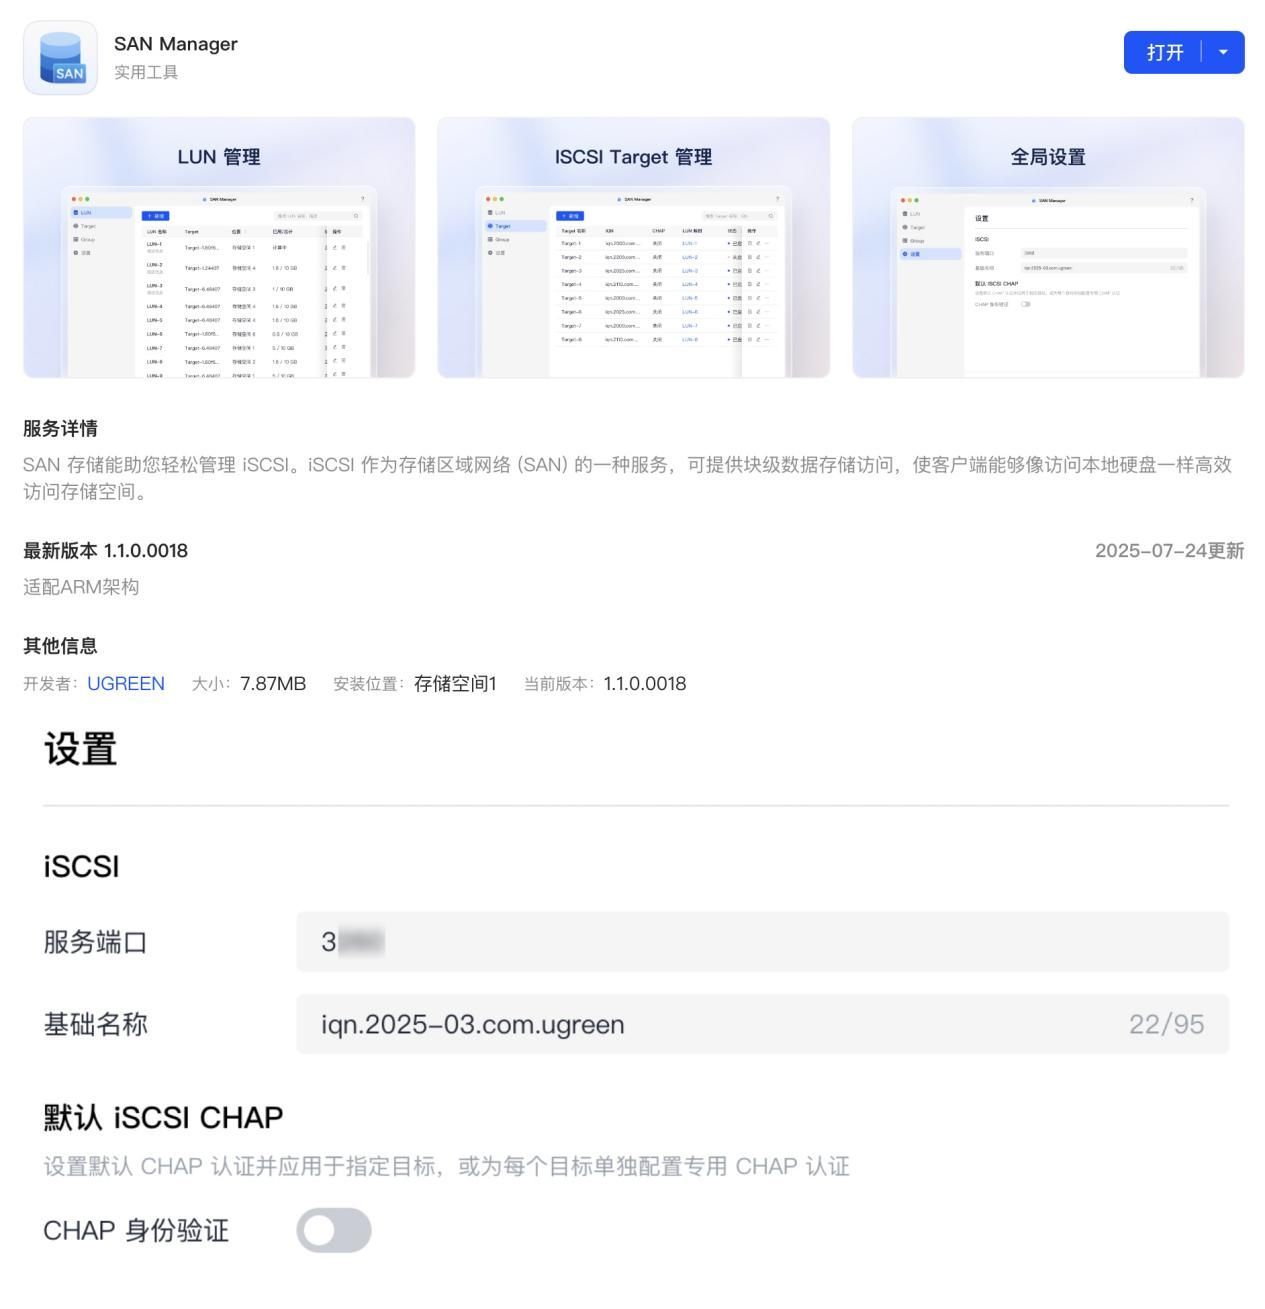
Task: Click the 设置 page heading
Action: (x=80, y=748)
